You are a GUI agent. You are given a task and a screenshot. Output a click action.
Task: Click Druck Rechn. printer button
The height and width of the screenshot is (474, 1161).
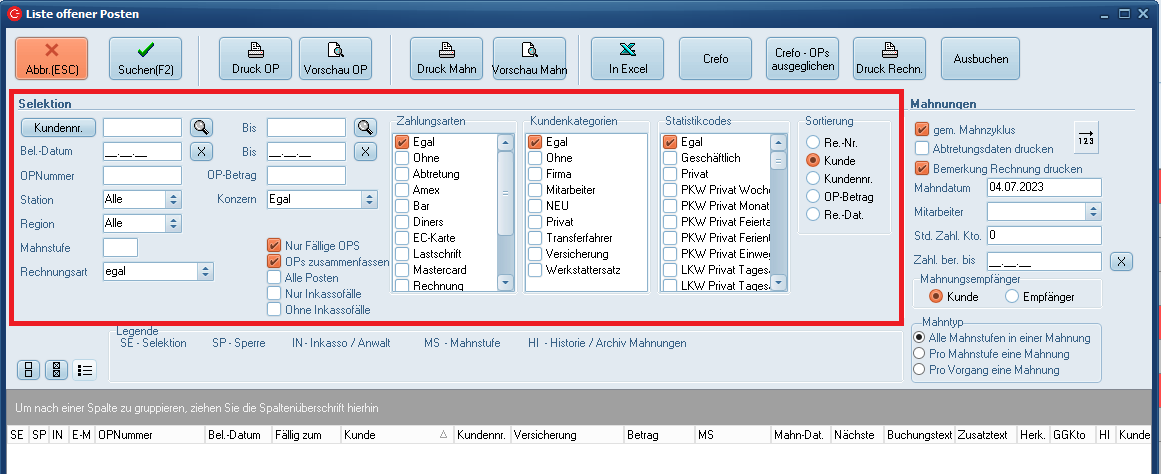pos(889,58)
